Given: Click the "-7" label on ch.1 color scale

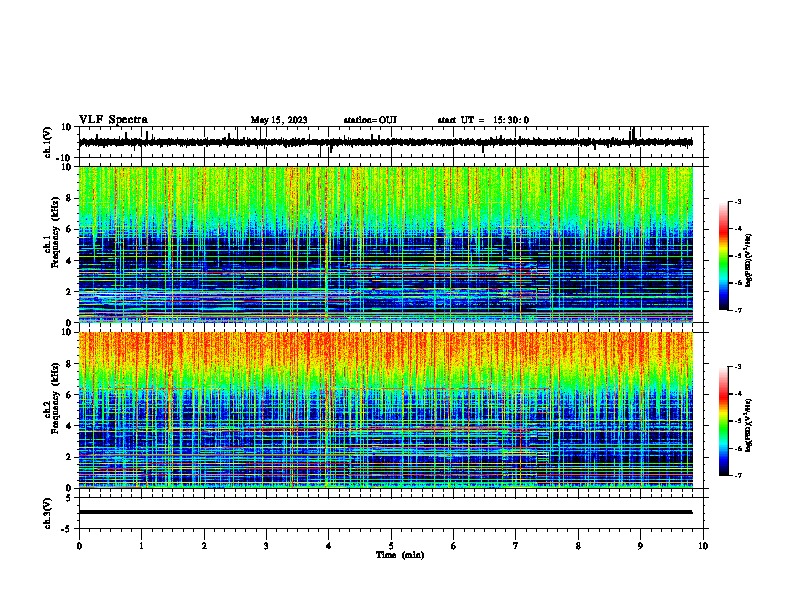Looking at the screenshot, I should 737,311.
